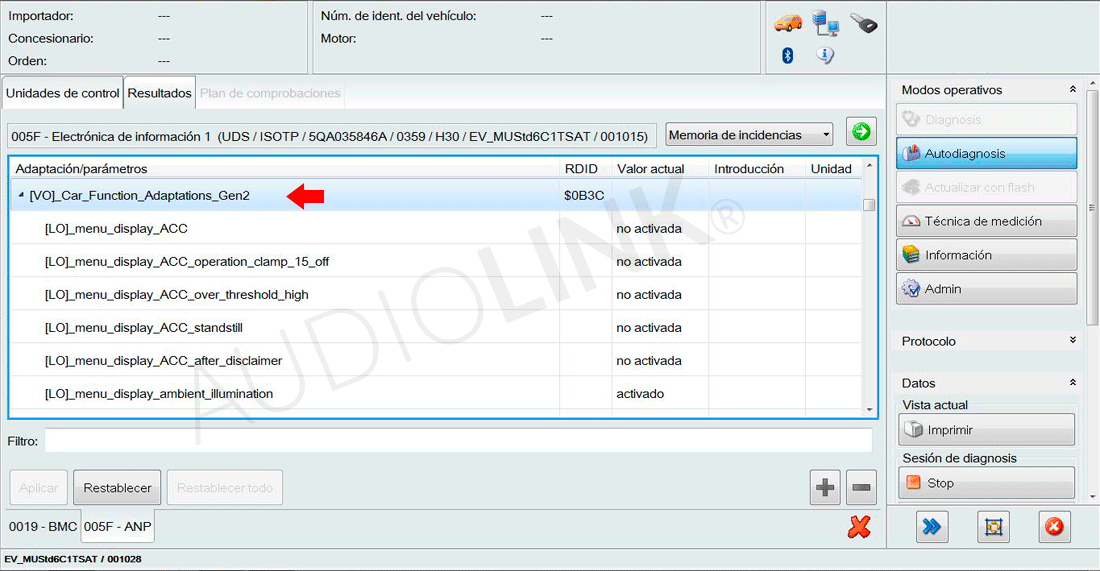Click the minus collapse-all button
The height and width of the screenshot is (571, 1100).
(x=861, y=488)
